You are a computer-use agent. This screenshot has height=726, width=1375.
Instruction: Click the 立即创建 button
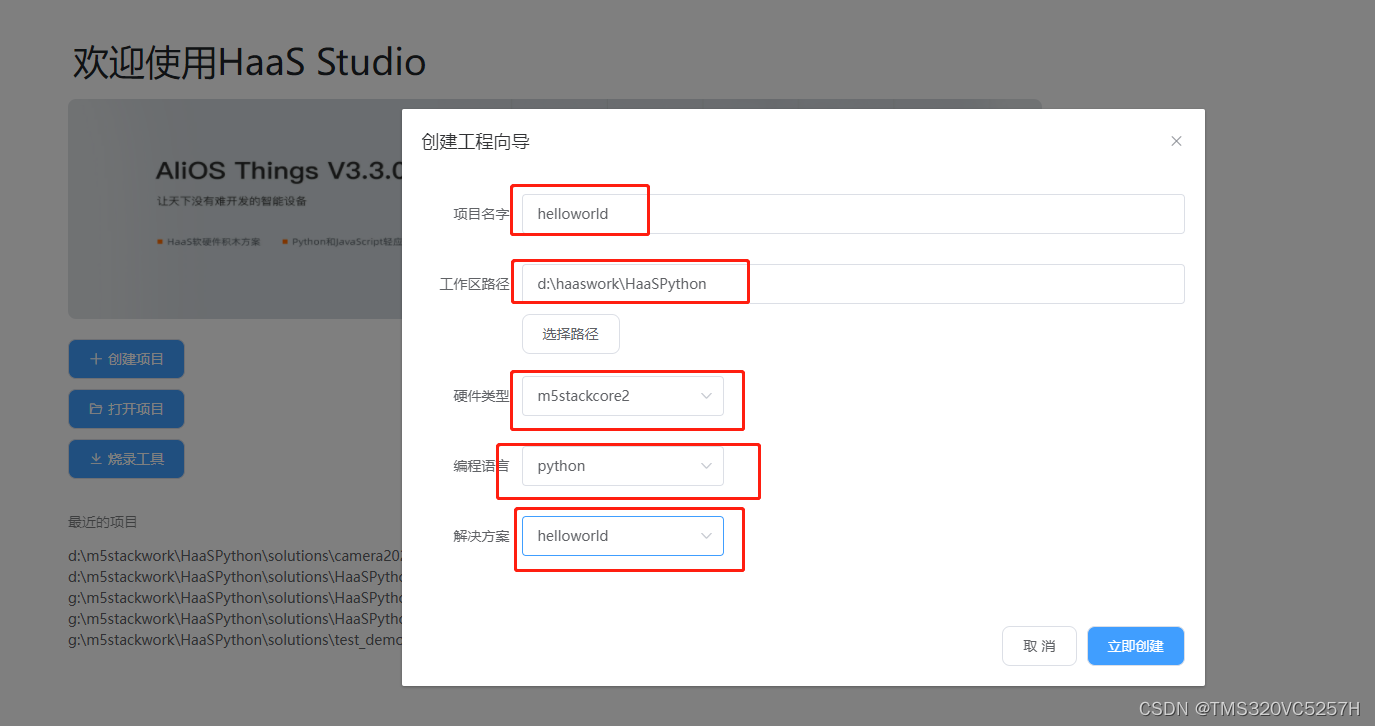point(1136,646)
